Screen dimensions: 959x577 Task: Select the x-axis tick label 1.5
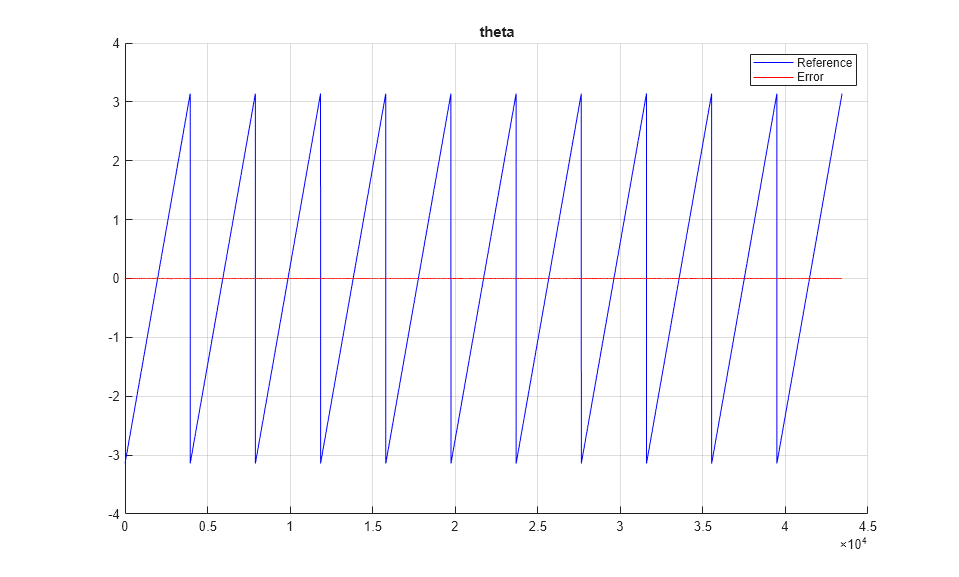click(372, 527)
